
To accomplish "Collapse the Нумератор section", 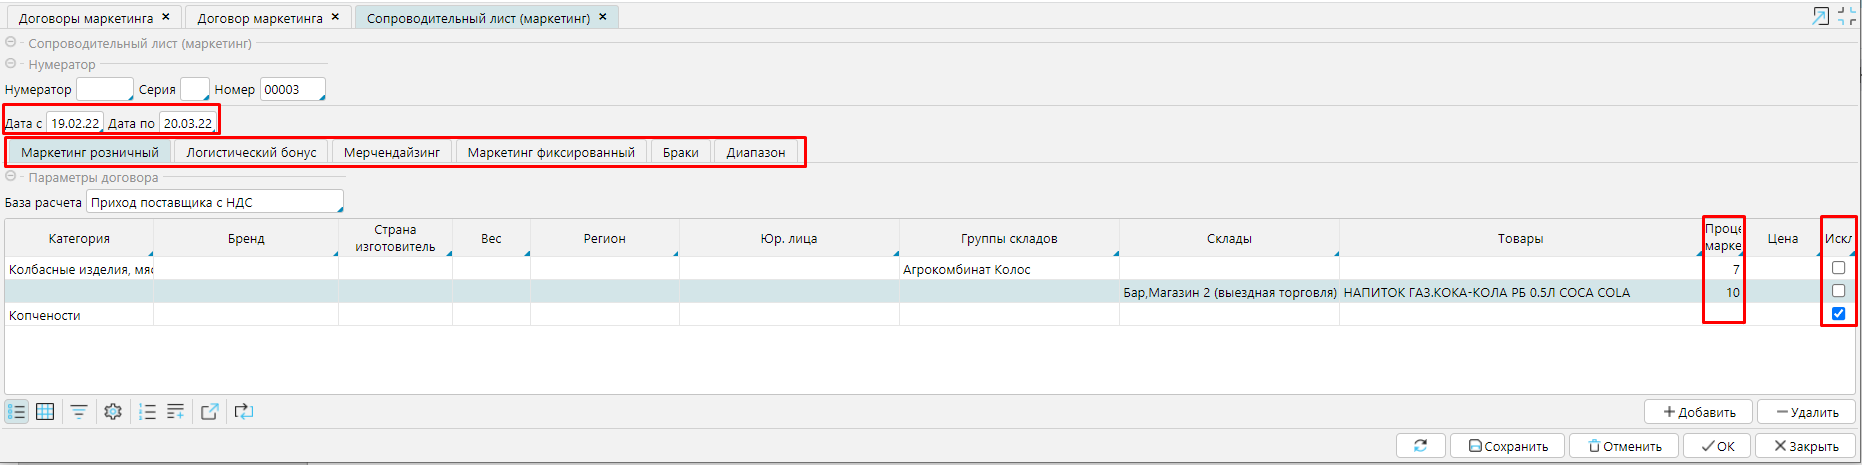I will coord(11,64).
